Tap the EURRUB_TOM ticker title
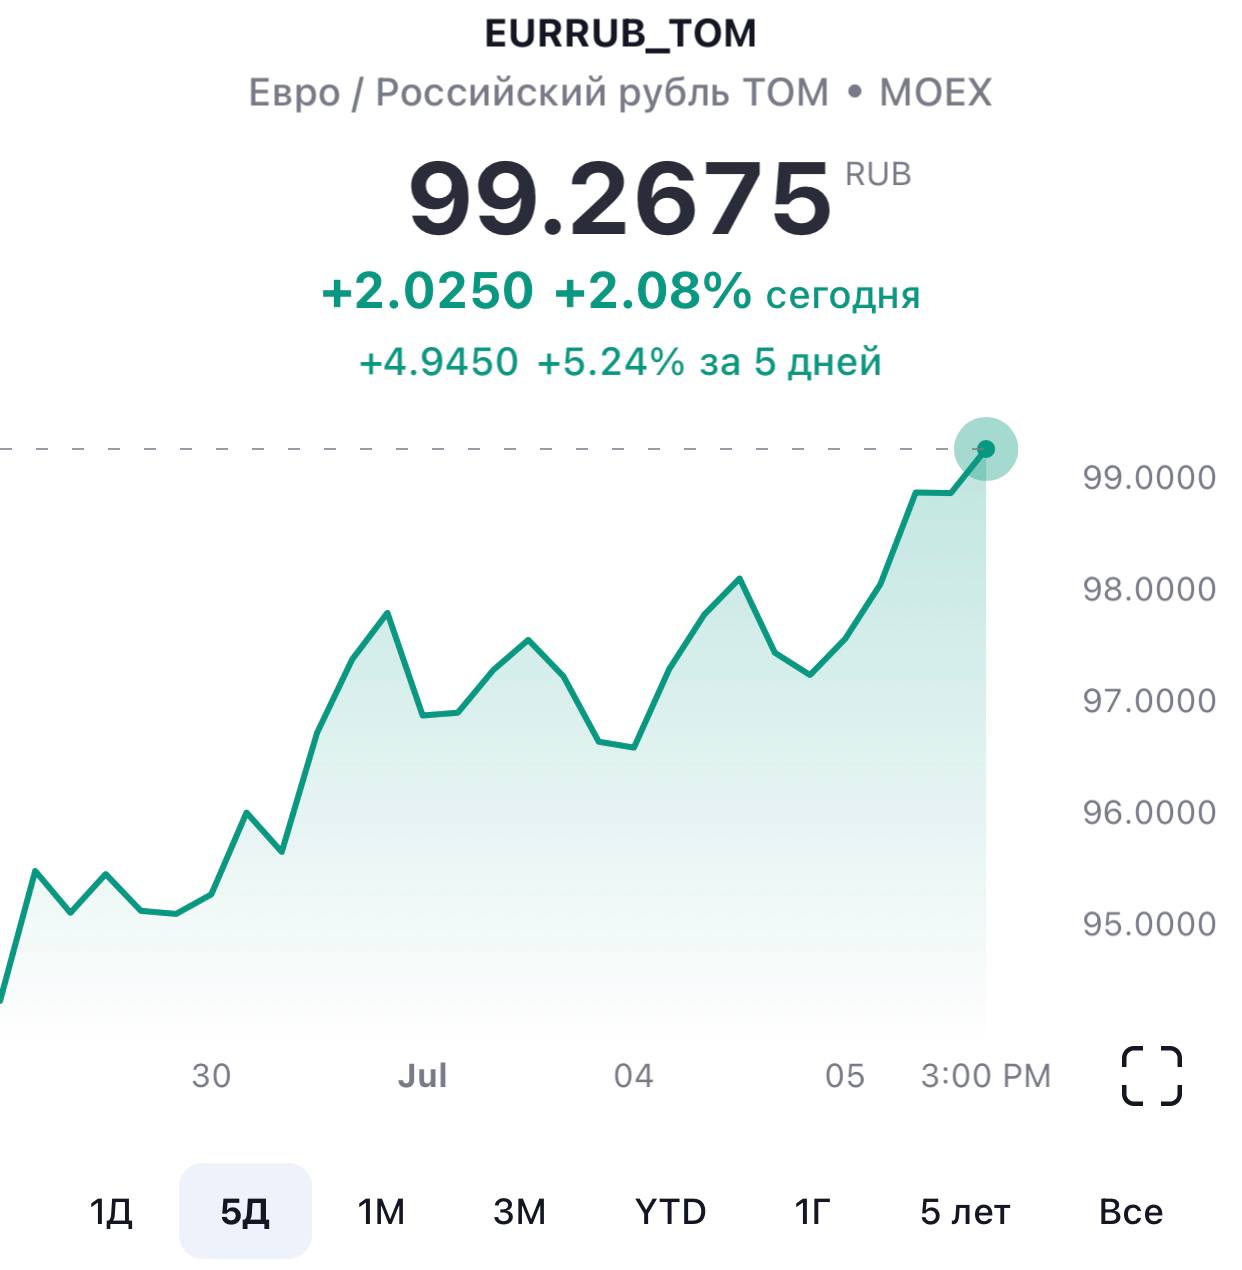Screen dimensions: 1242x1270 click(620, 34)
